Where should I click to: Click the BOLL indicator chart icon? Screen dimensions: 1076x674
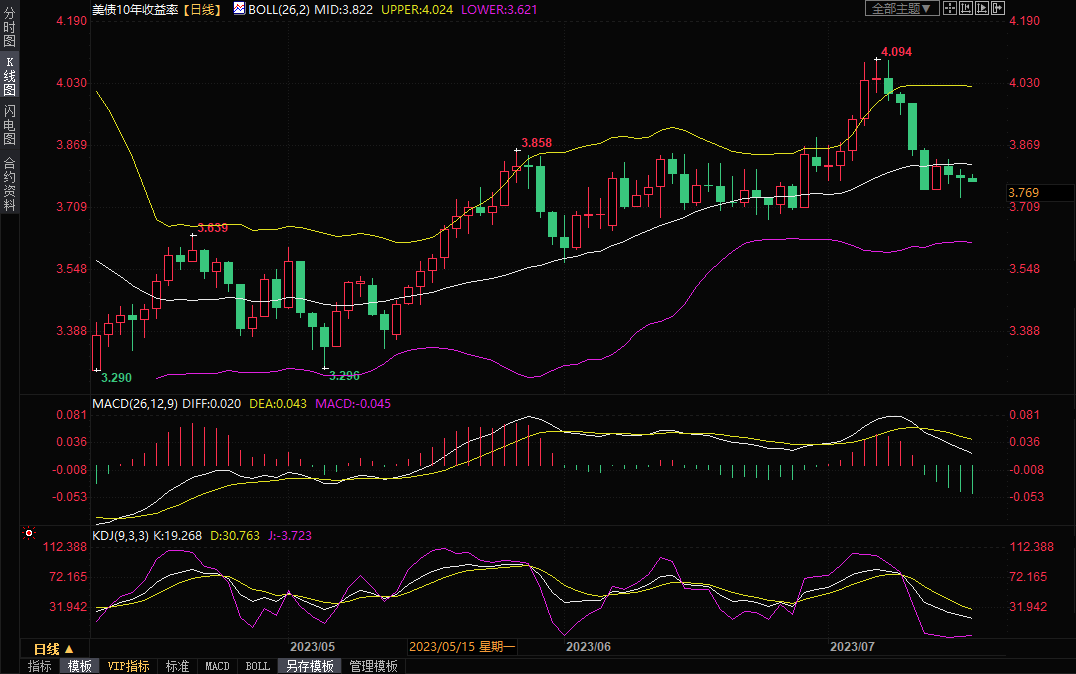pyautogui.click(x=239, y=8)
